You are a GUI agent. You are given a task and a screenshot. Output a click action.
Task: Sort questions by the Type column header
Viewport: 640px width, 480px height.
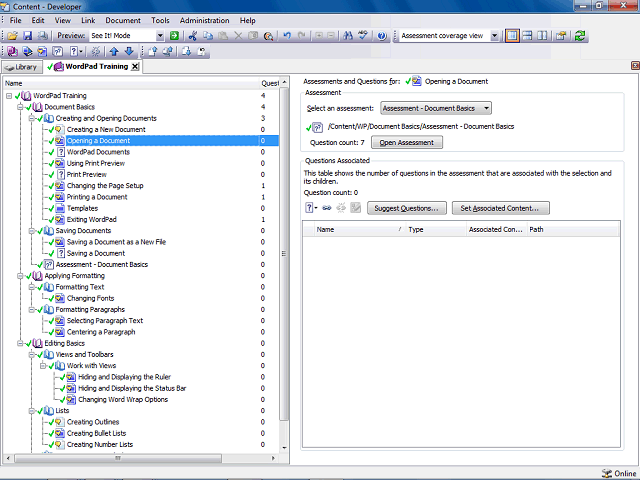tap(436, 230)
